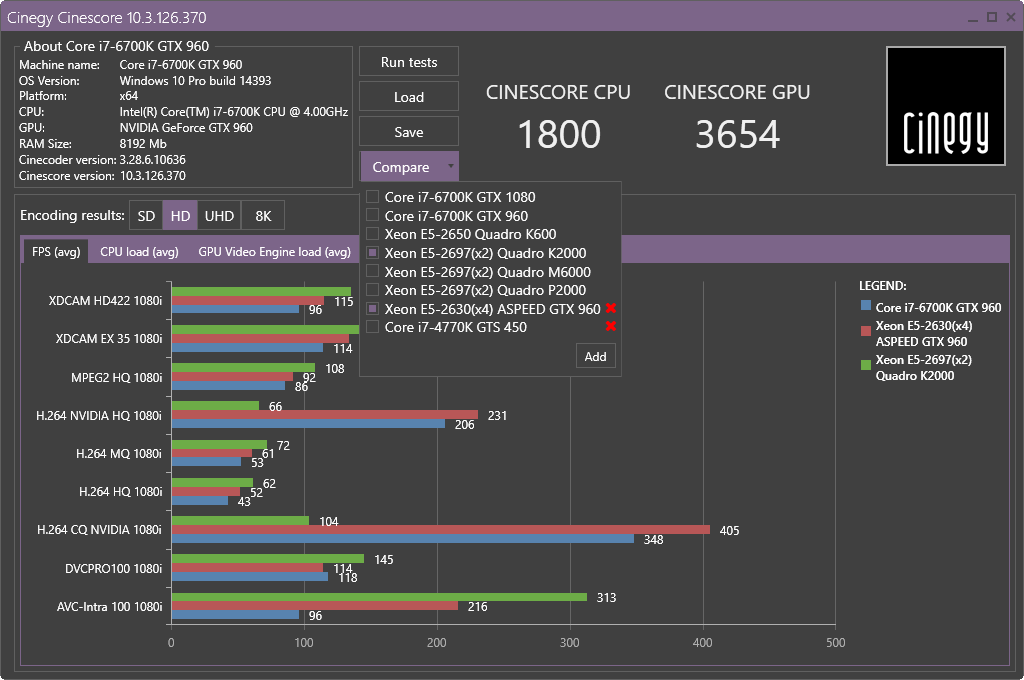Viewport: 1024px width, 680px height.
Task: Show SD encoding results
Action: tap(146, 216)
